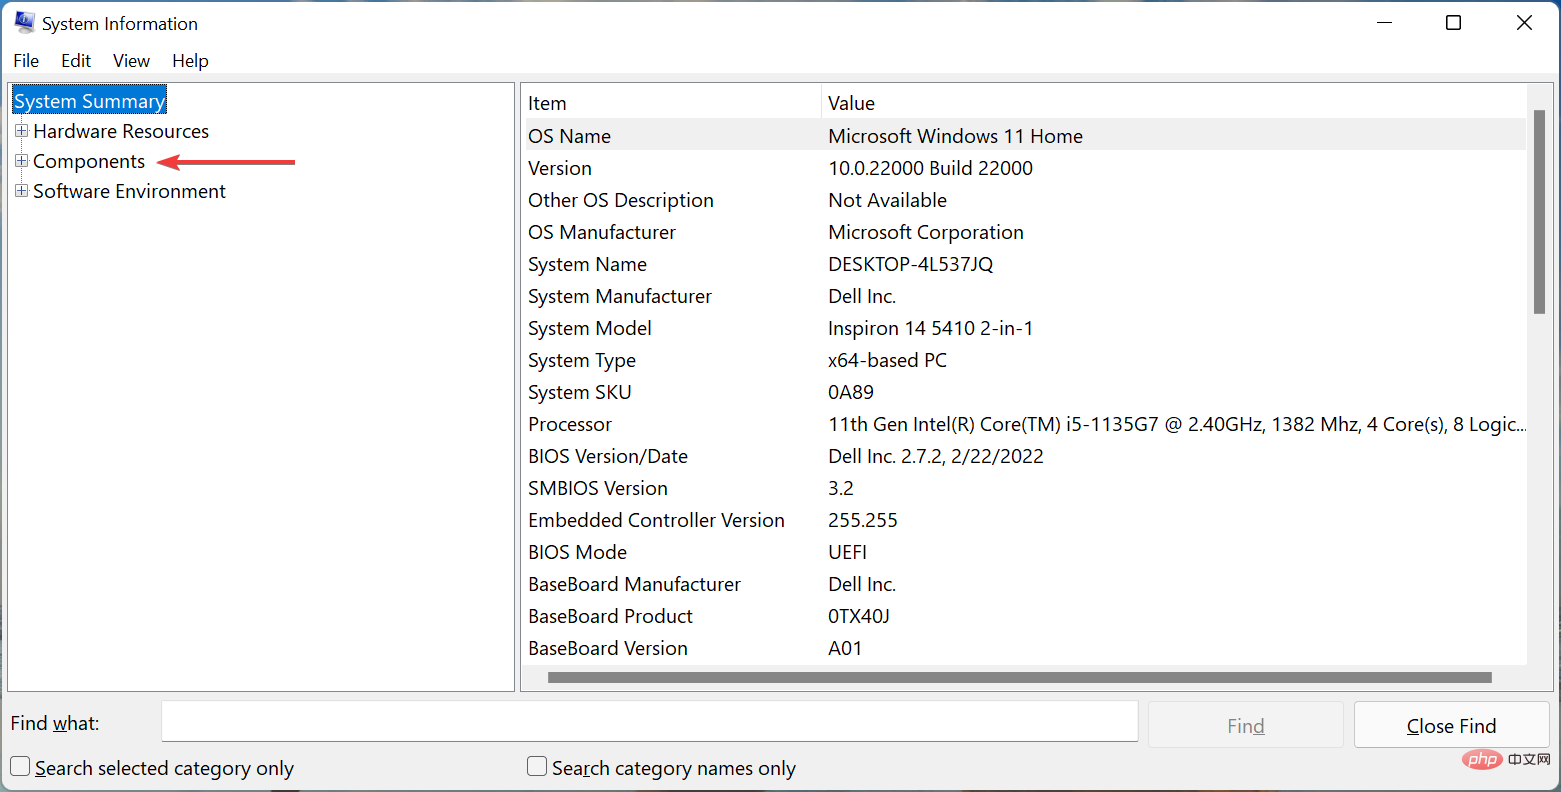
Task: Open the View menu
Action: click(x=131, y=61)
